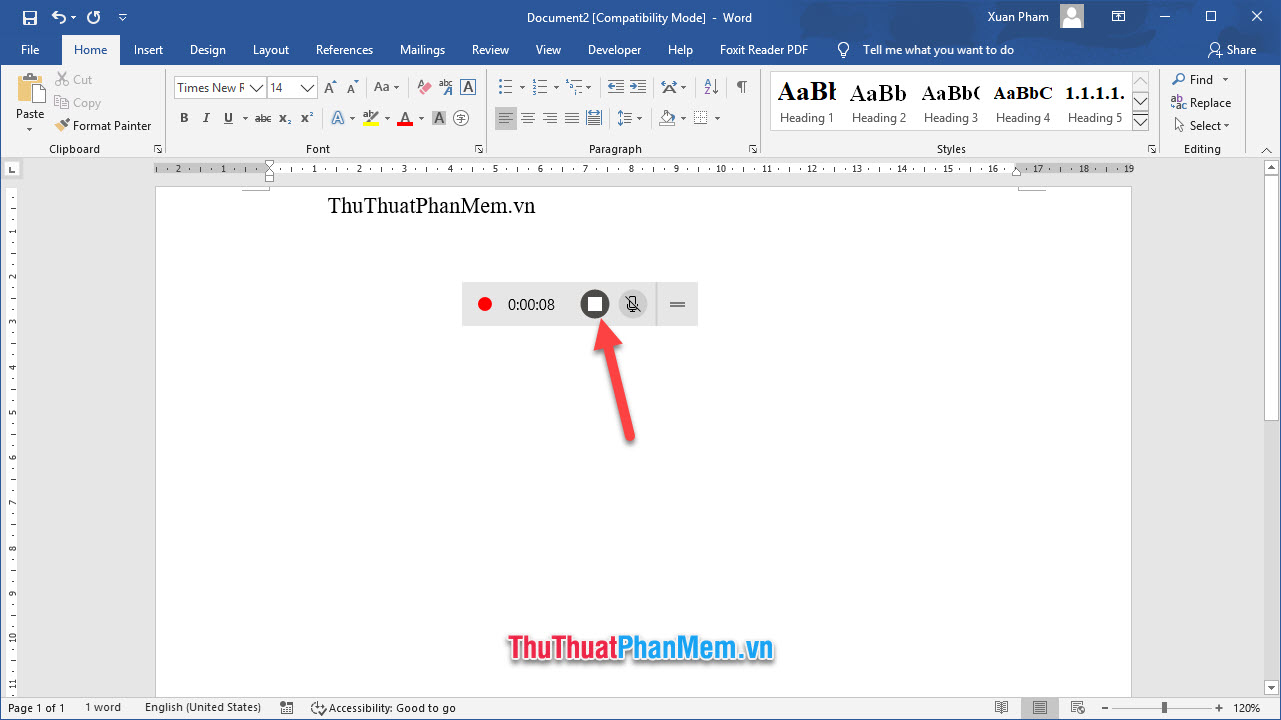Screen dimensions: 1281x720
Task: Open the Replace dialog from Editing group
Action: pyautogui.click(x=1202, y=102)
